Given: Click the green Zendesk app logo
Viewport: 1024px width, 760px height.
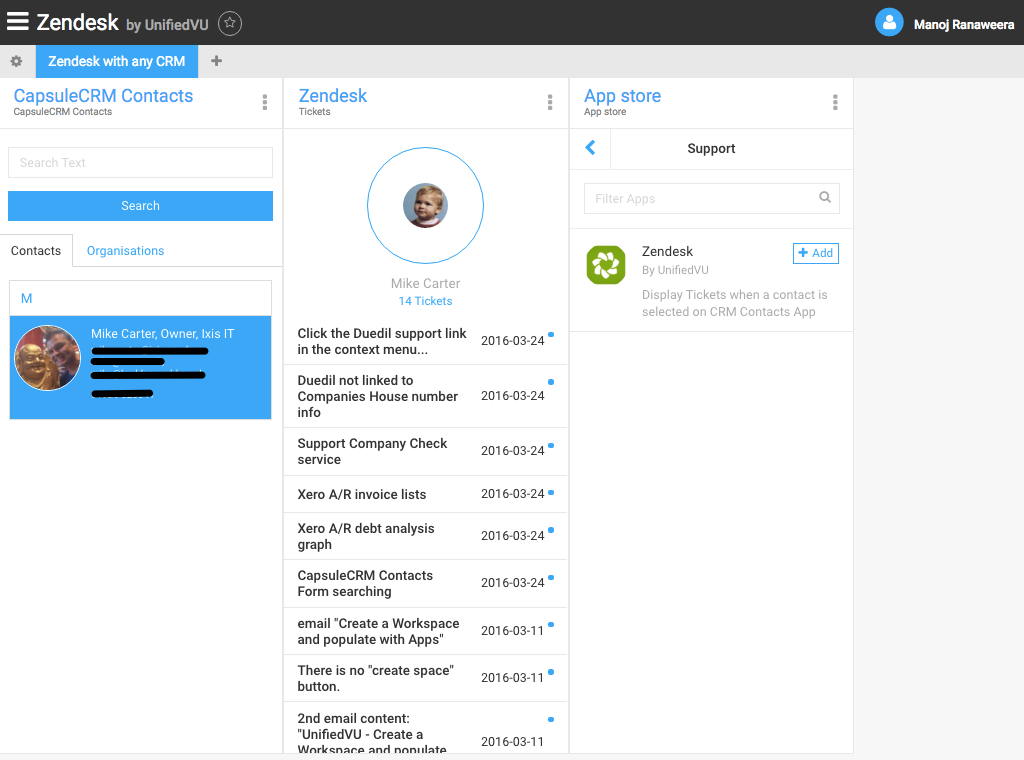Looking at the screenshot, I should point(605,265).
